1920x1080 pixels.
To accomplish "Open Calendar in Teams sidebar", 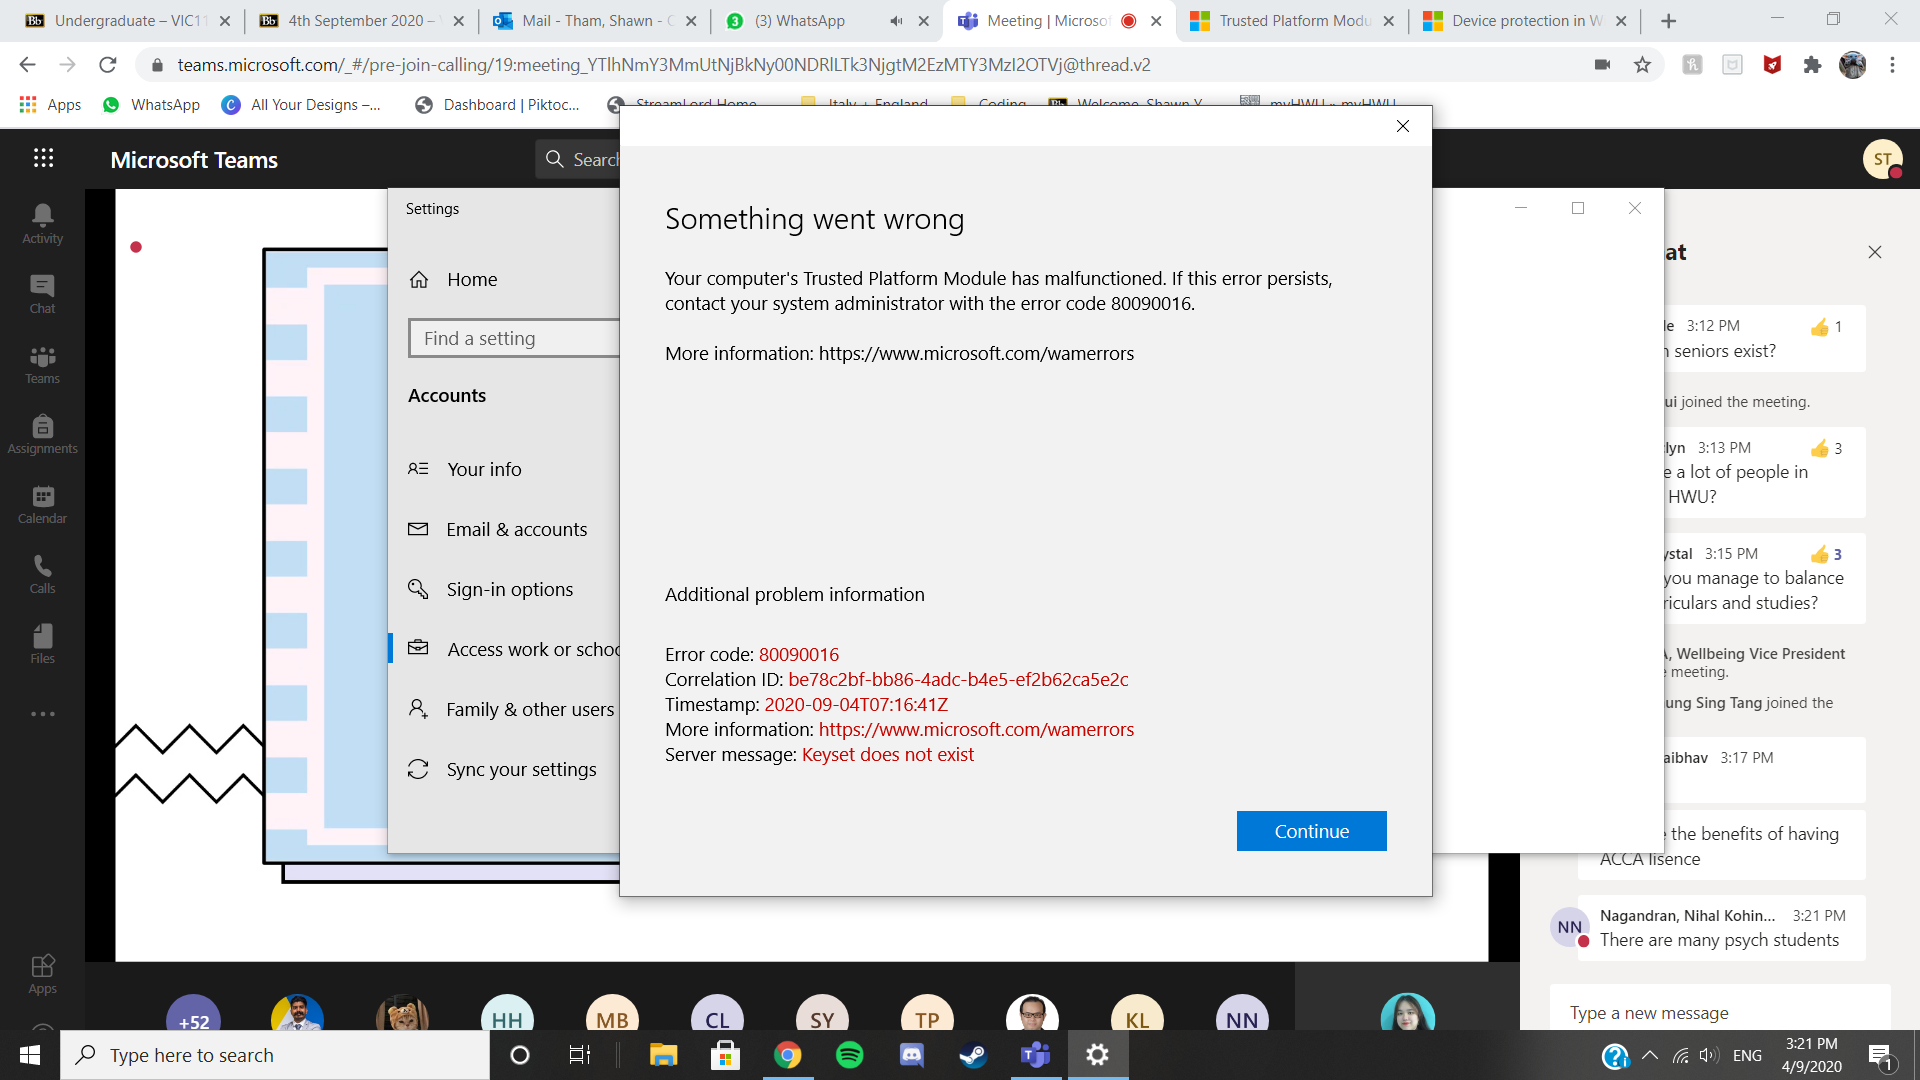I will tap(42, 503).
